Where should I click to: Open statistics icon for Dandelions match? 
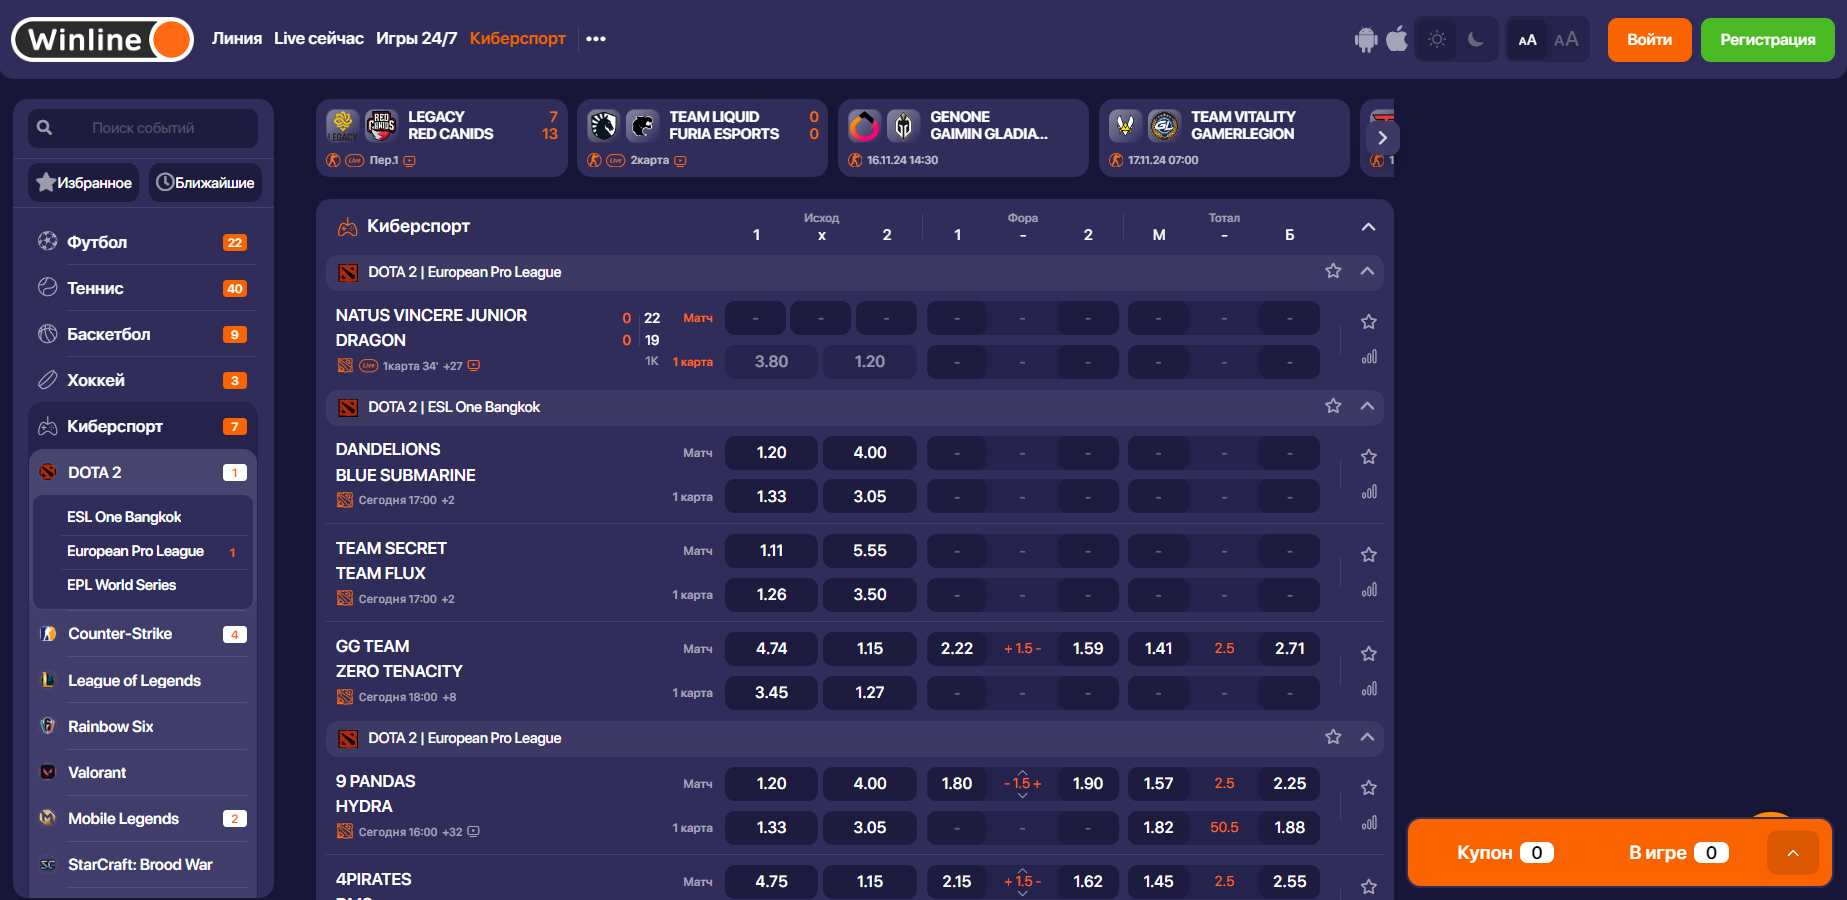(1369, 492)
